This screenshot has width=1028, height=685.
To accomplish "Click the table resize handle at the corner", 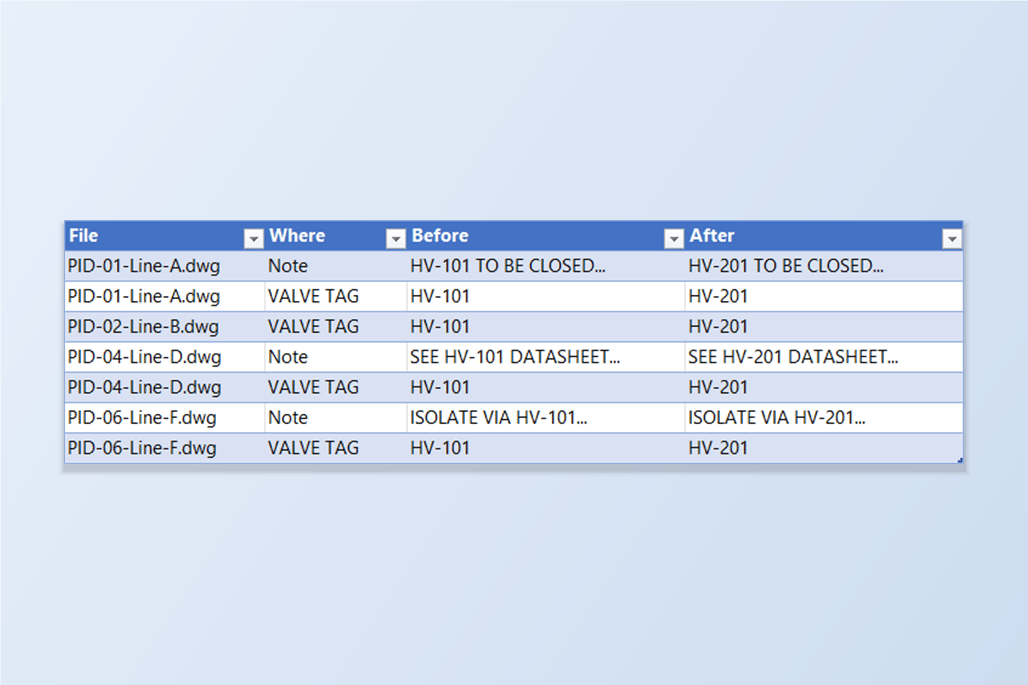I will pos(960,460).
